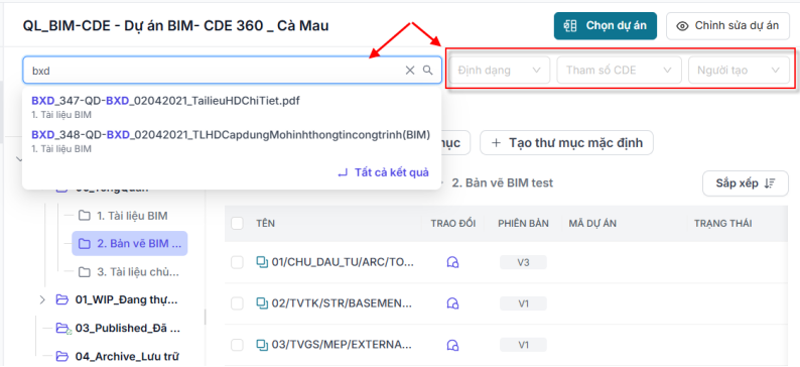This screenshot has width=800, height=367.
Task: Click the magnifier search icon
Action: (x=428, y=70)
